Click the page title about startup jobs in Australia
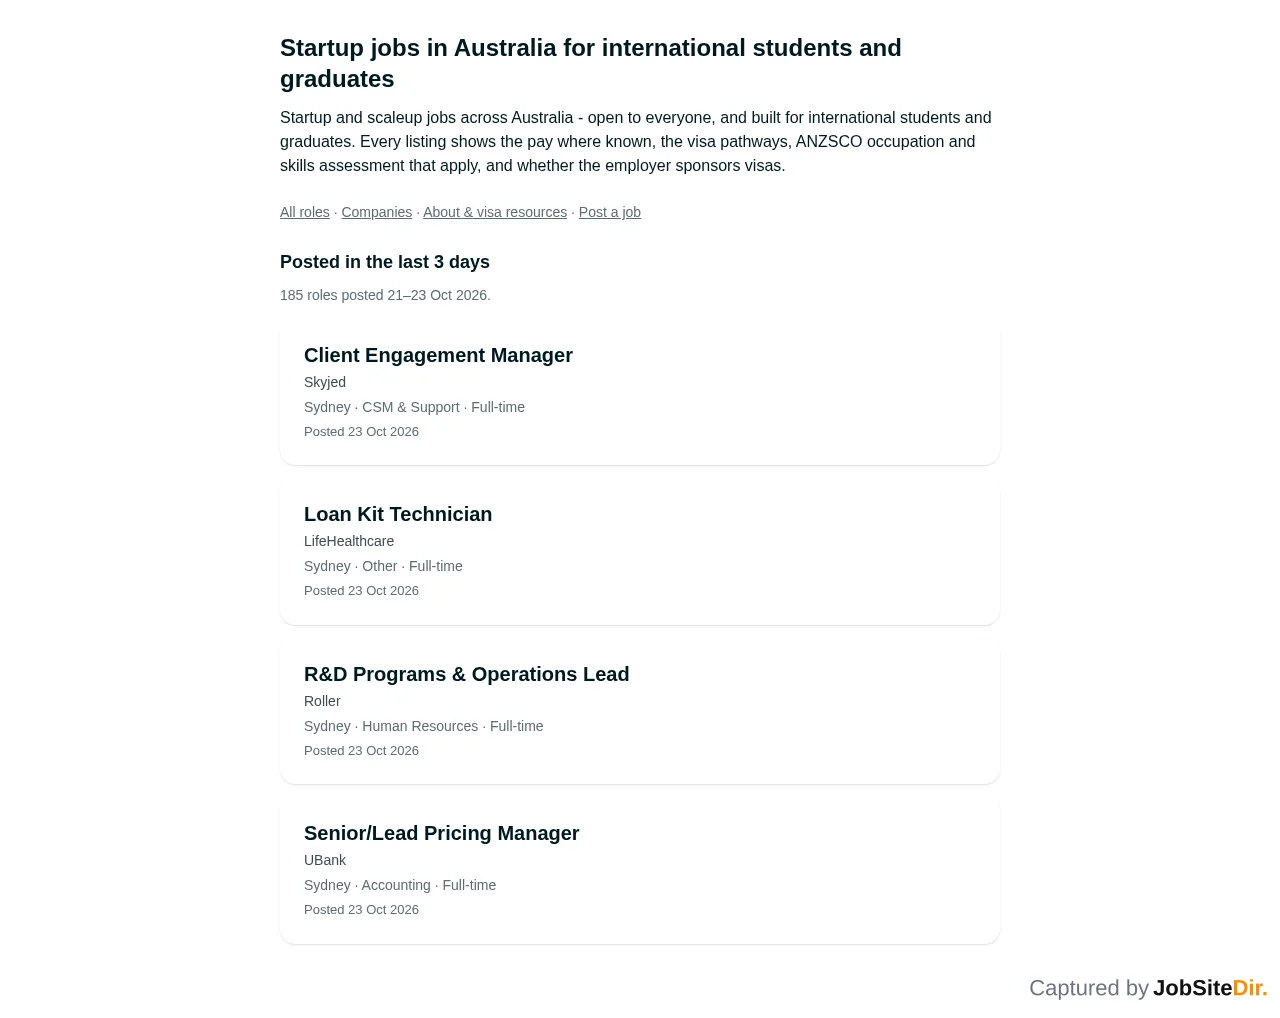The width and height of the screenshot is (1280, 1018). [x=591, y=63]
